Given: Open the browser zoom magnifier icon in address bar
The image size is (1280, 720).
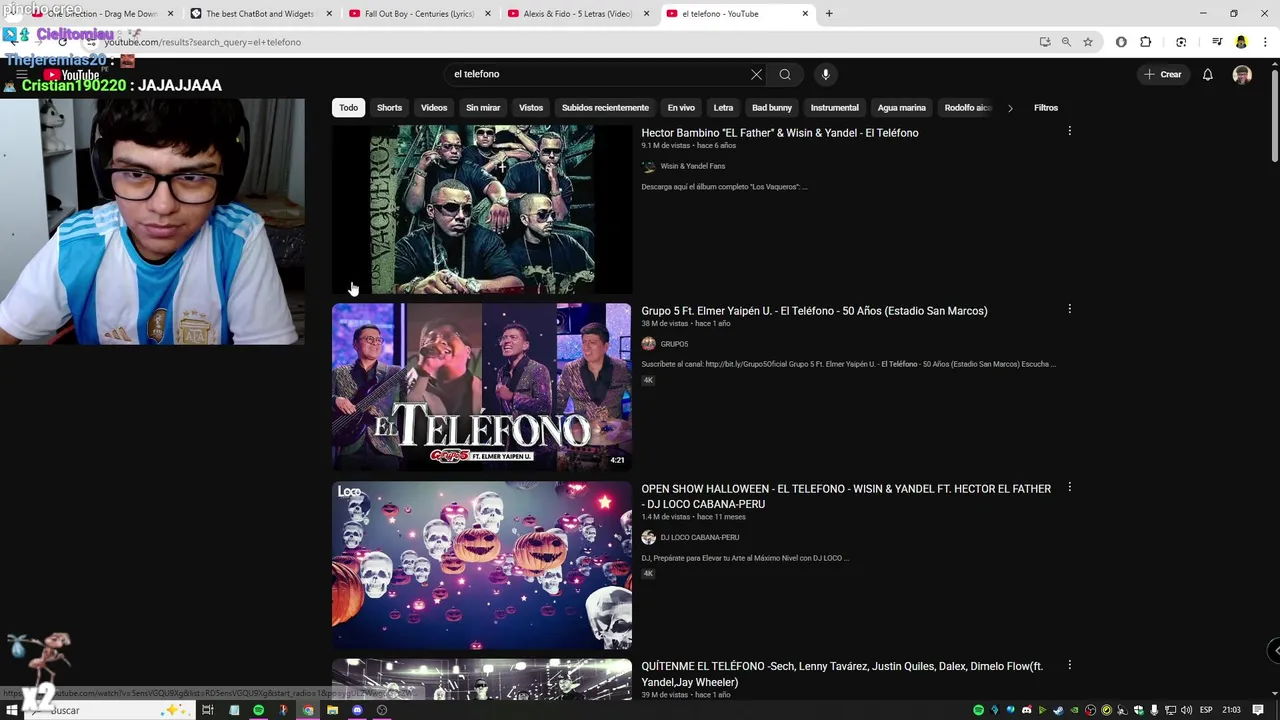Looking at the screenshot, I should click(x=1066, y=42).
